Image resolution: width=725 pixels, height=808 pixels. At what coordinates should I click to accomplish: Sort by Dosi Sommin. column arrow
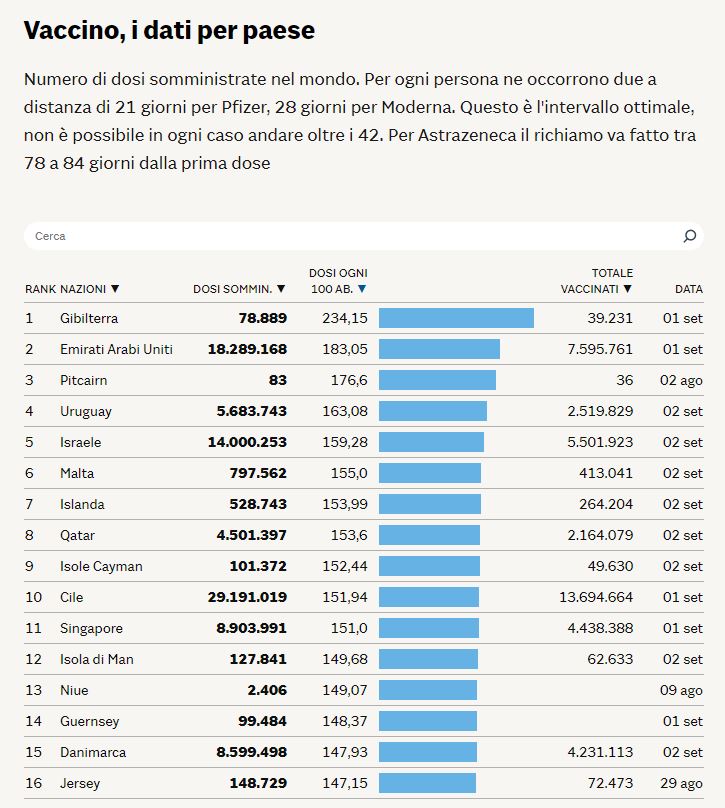point(281,289)
